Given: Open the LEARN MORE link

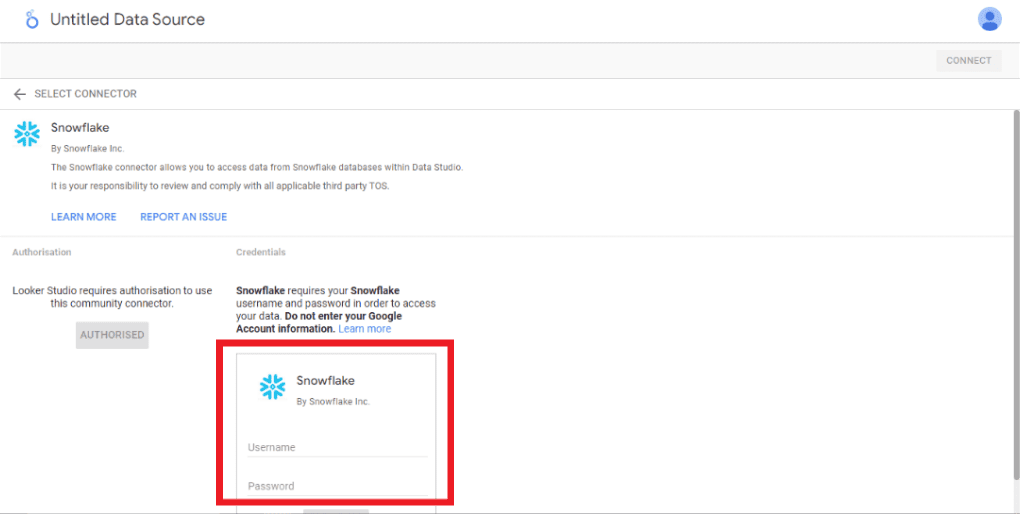Looking at the screenshot, I should tap(84, 217).
